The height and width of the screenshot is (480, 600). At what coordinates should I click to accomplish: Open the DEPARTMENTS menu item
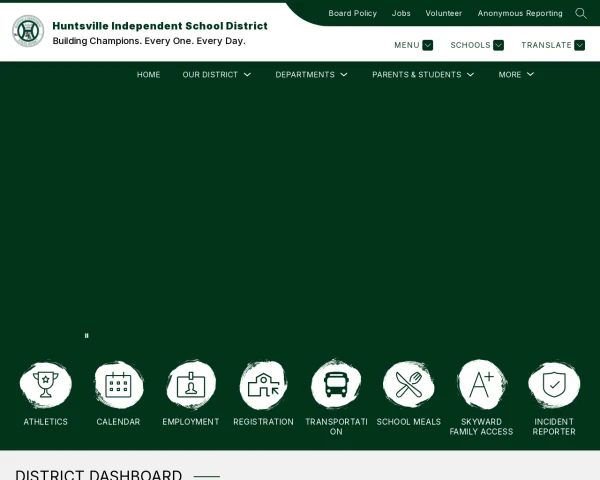[305, 75]
